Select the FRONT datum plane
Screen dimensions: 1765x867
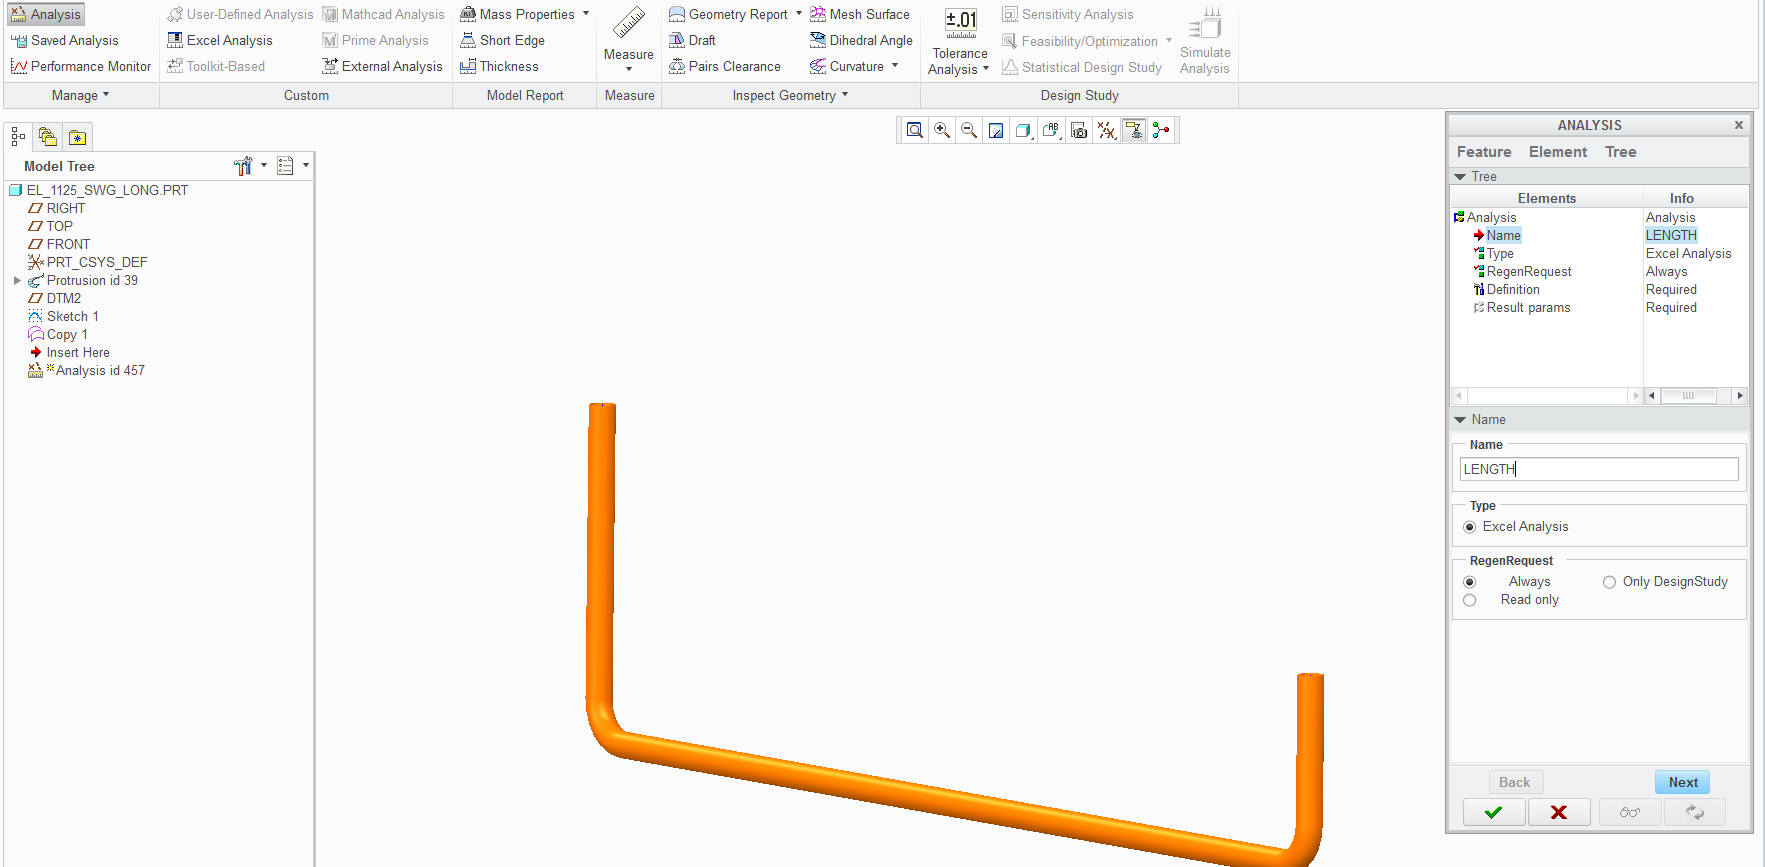[68, 245]
